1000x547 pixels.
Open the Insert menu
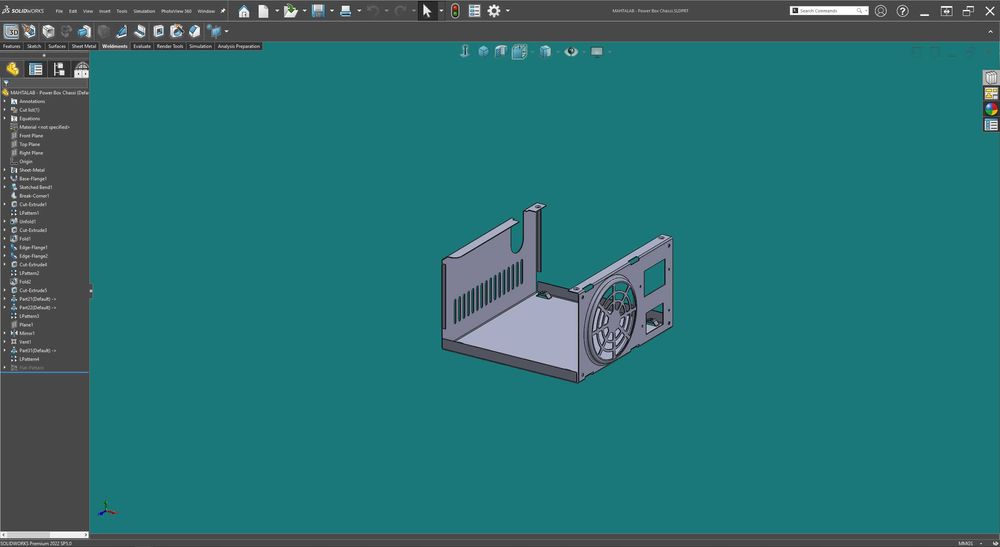point(104,11)
